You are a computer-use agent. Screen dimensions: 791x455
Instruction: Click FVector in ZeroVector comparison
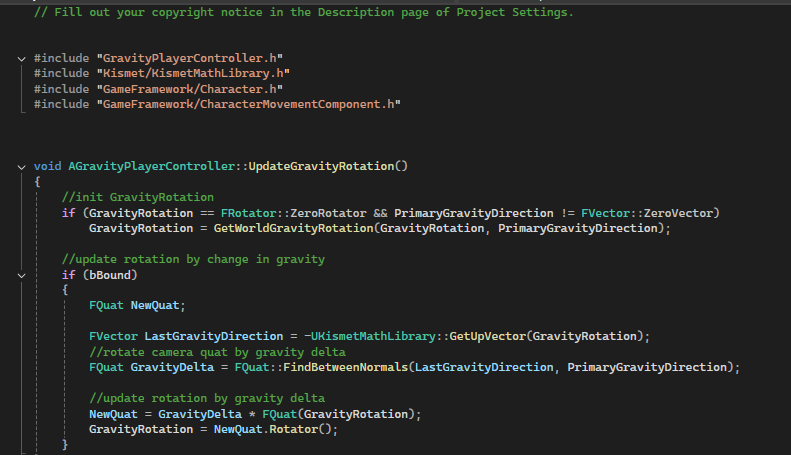pyautogui.click(x=605, y=213)
